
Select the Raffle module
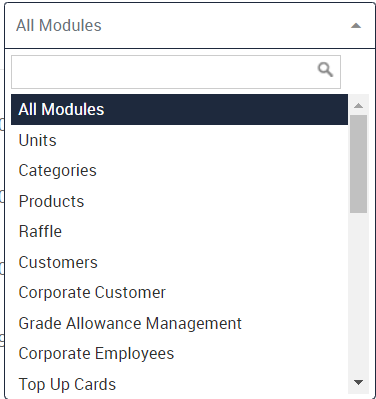point(179,231)
